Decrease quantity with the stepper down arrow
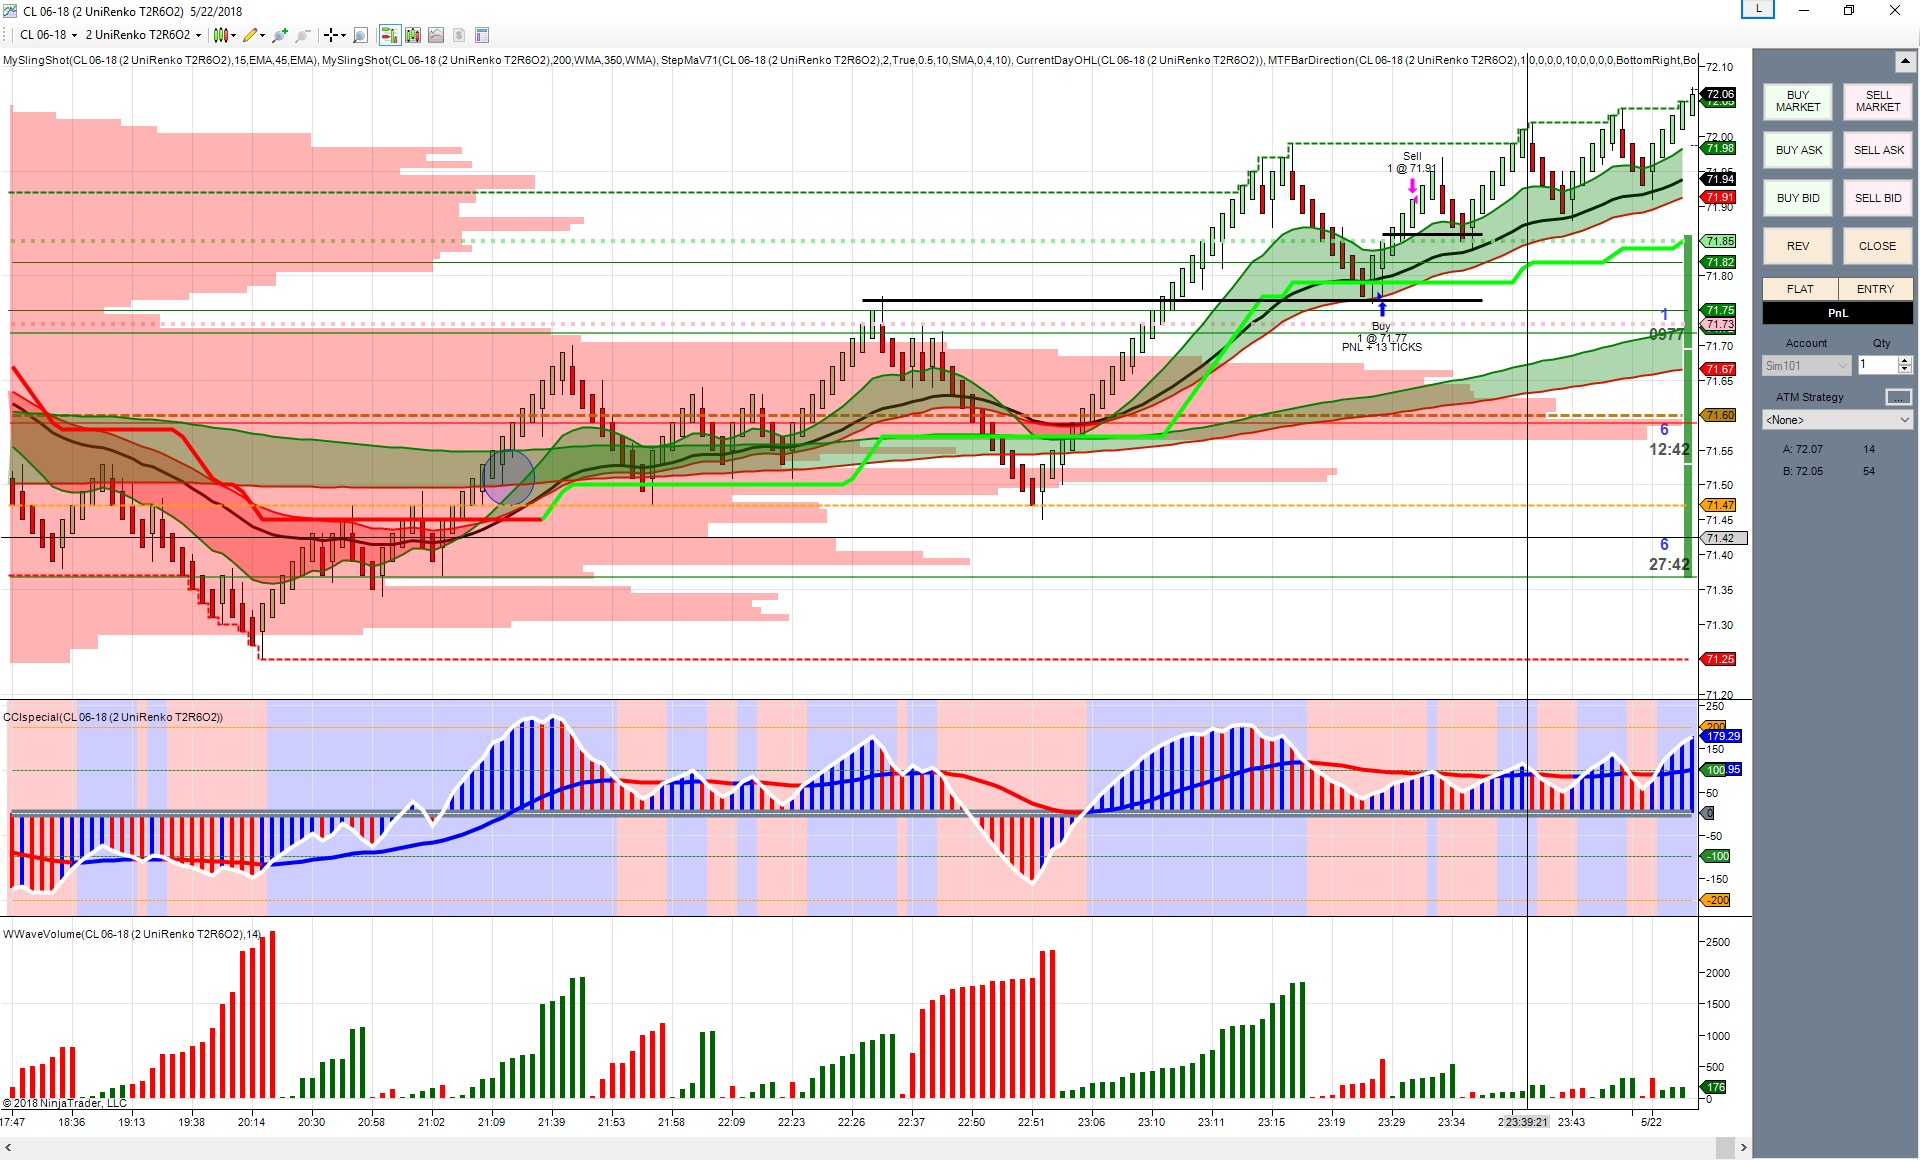 click(x=1905, y=371)
